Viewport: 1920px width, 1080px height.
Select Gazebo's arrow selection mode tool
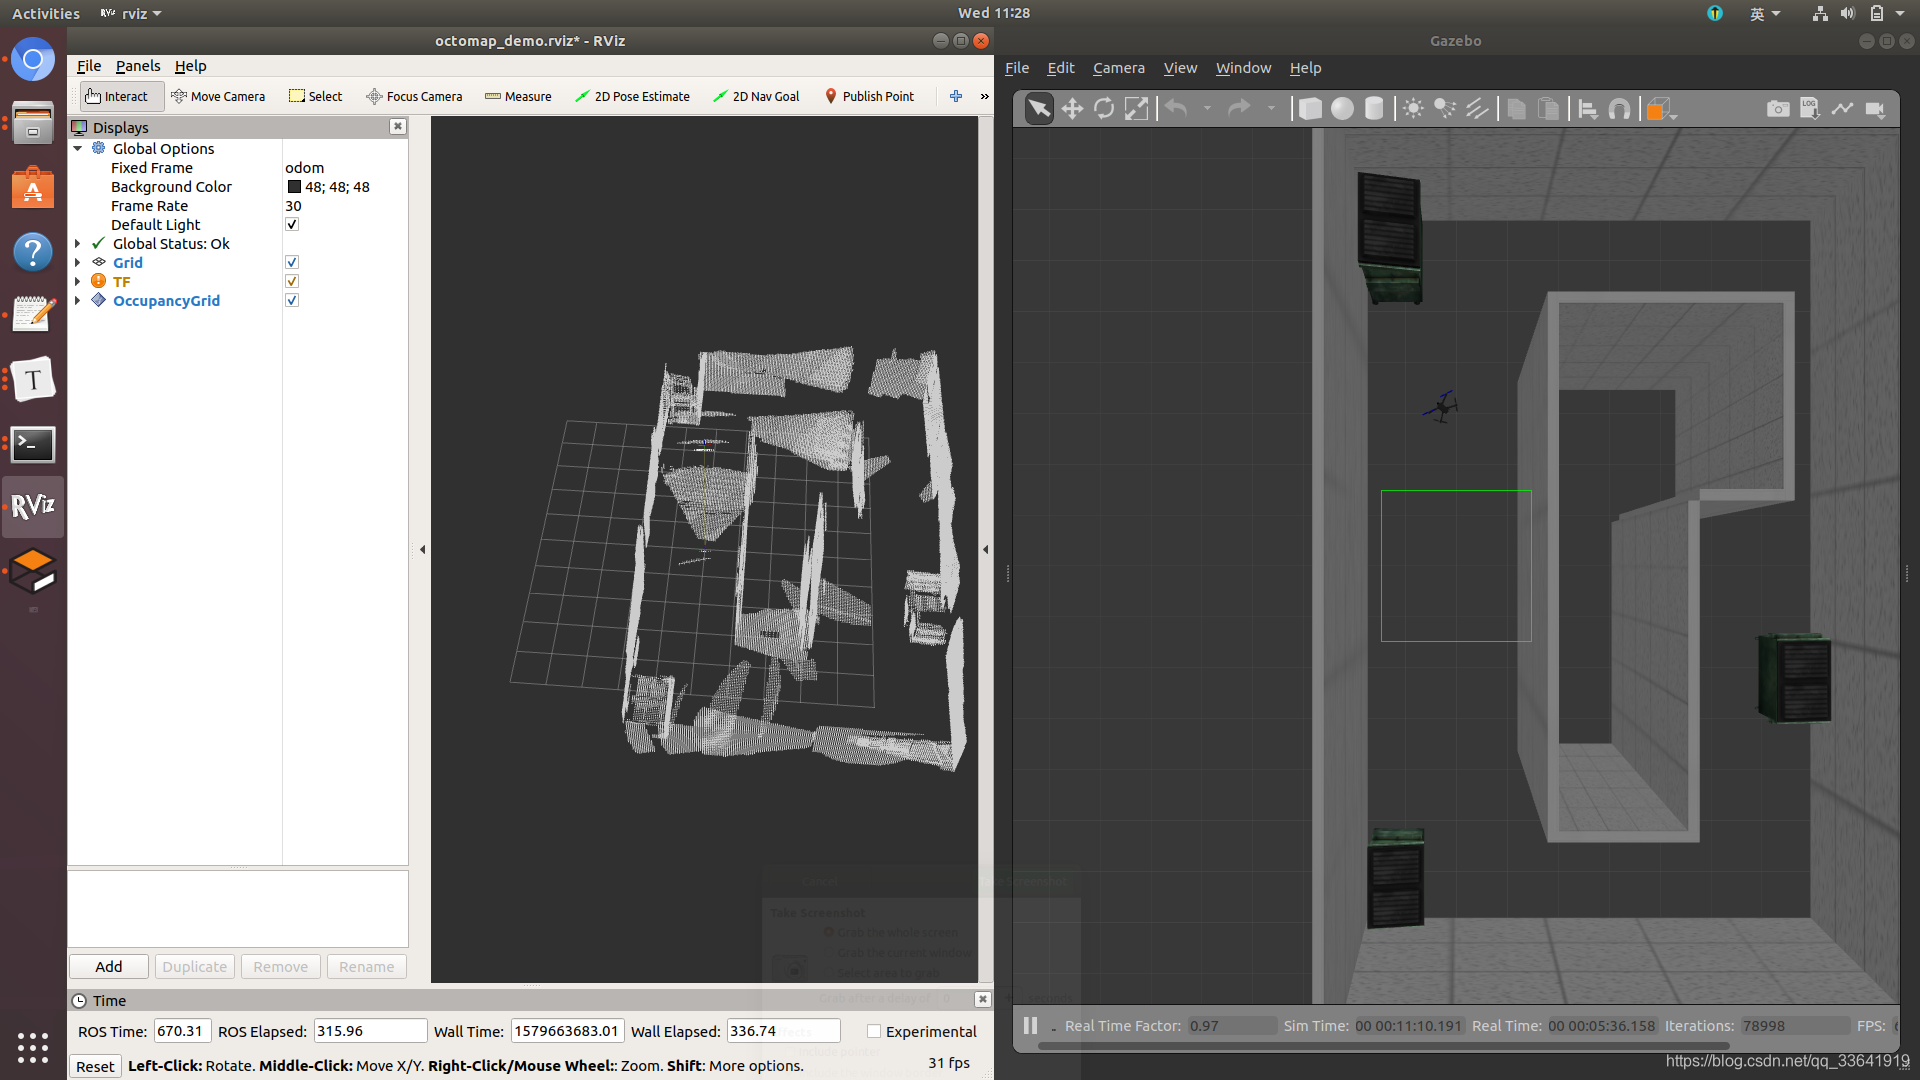[x=1039, y=109]
